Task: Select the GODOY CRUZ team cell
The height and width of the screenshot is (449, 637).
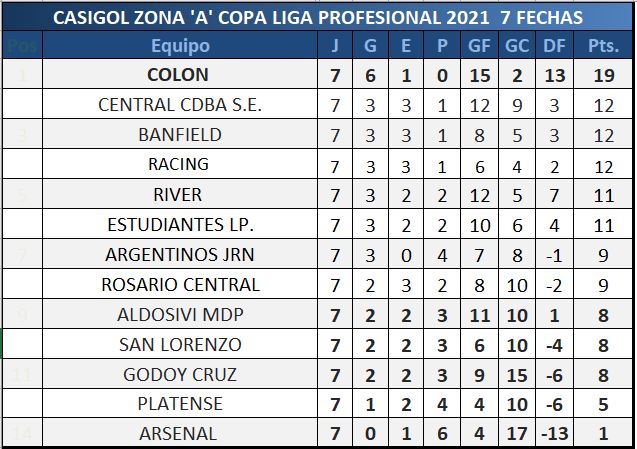Action: [180, 374]
